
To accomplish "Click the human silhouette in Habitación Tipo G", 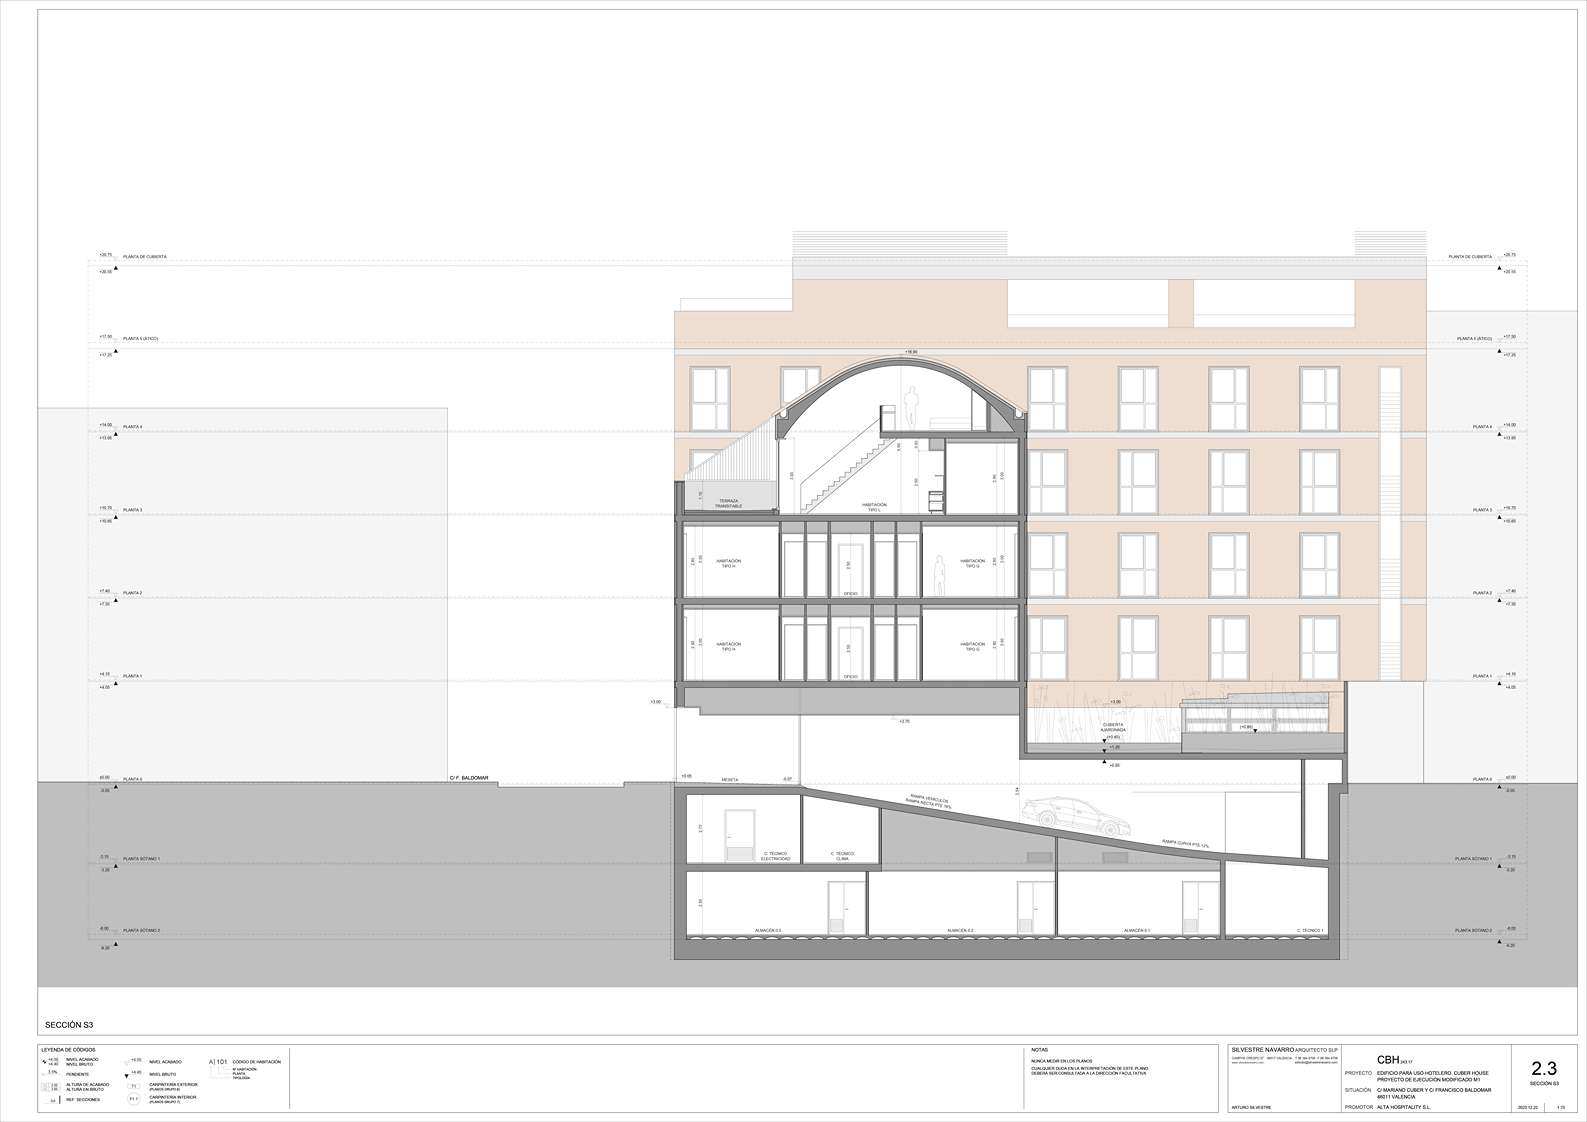I will pyautogui.click(x=939, y=574).
